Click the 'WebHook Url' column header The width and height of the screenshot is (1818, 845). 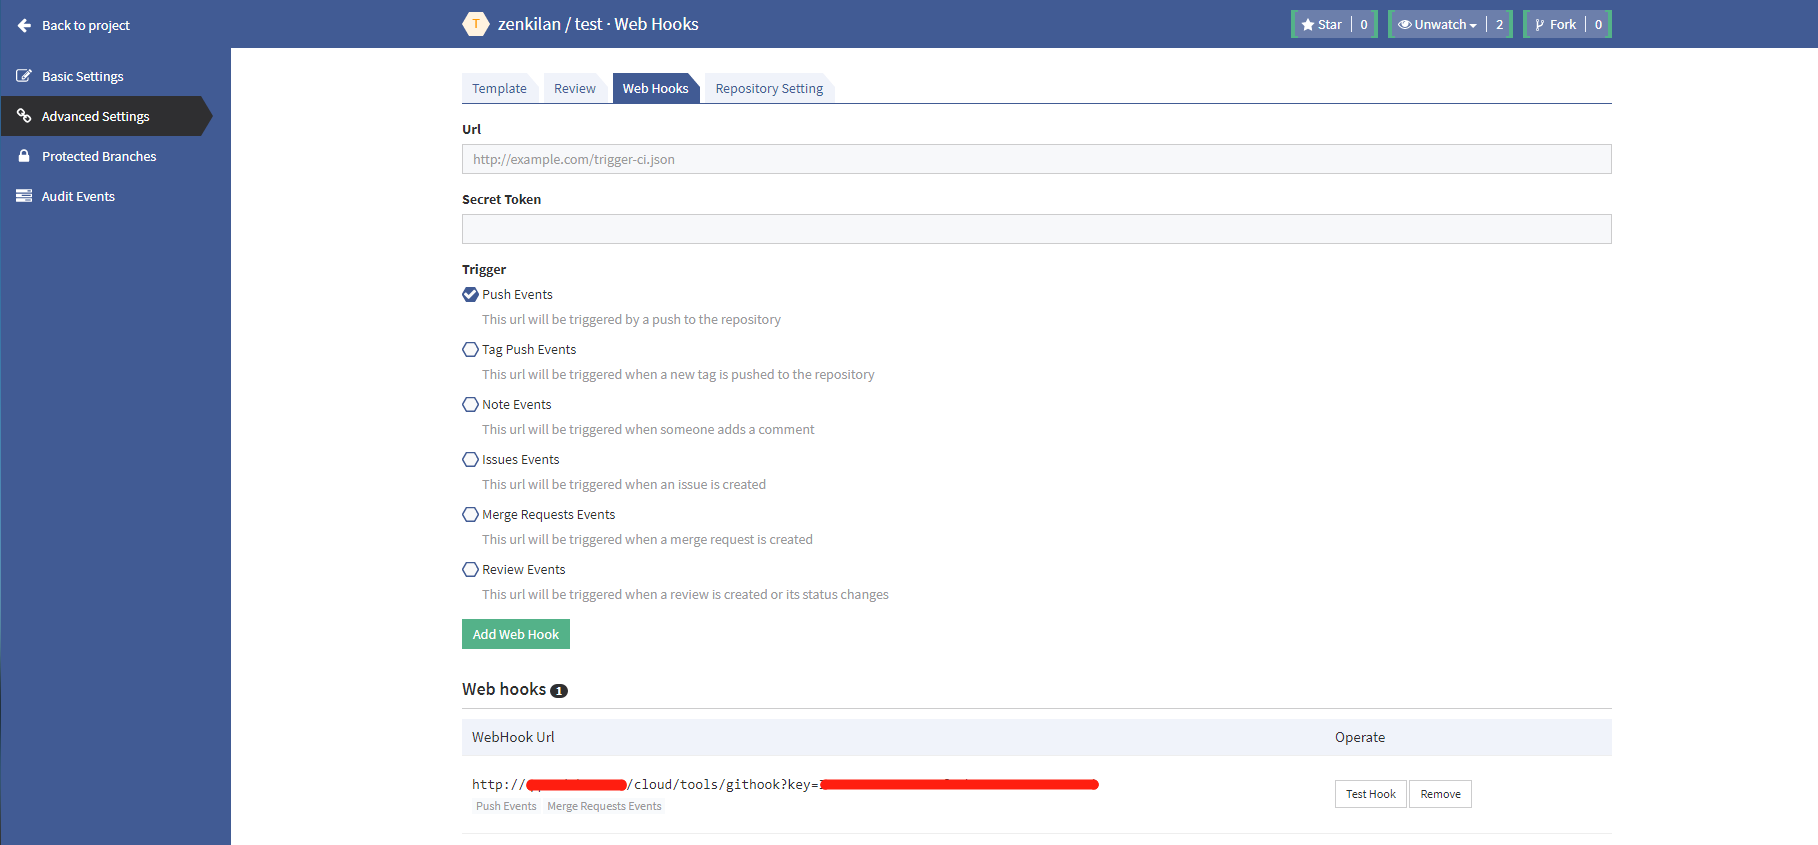pyautogui.click(x=513, y=737)
